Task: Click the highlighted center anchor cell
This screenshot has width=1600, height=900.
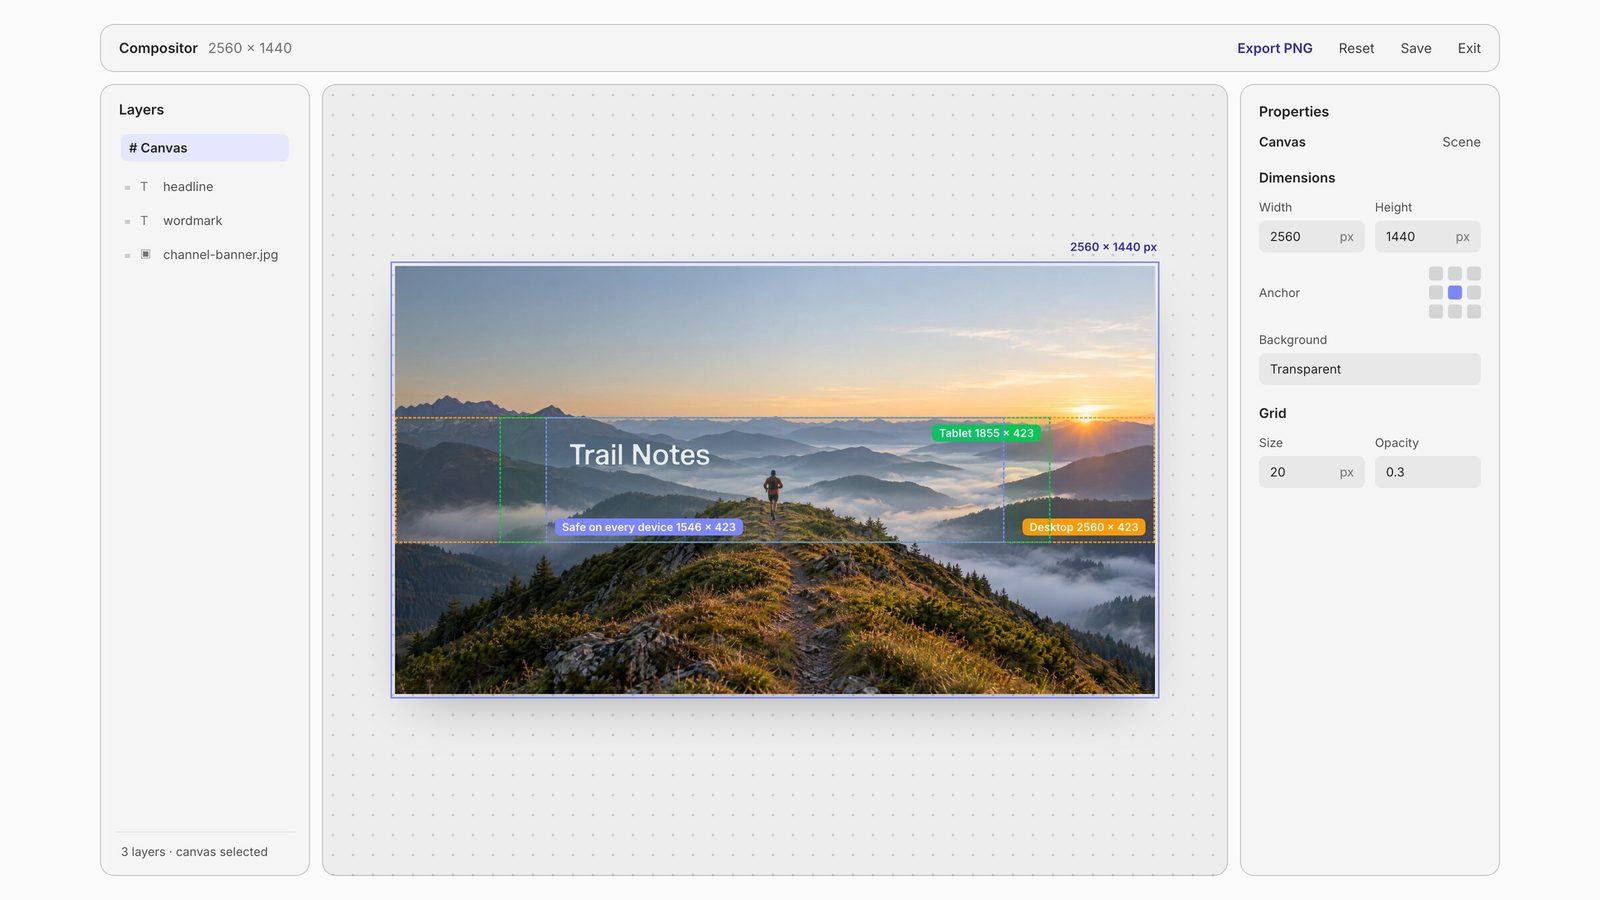Action: point(1455,293)
